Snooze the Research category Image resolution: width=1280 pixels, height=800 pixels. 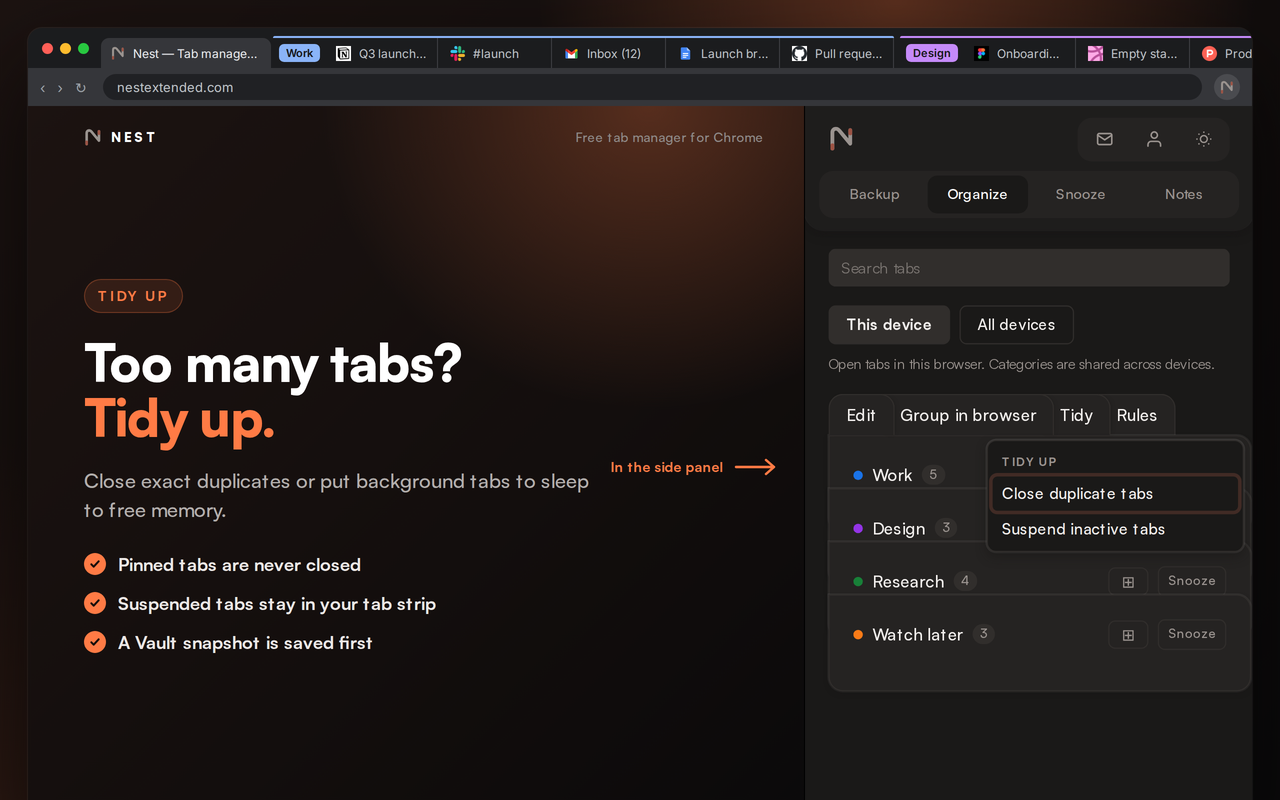[x=1192, y=581]
